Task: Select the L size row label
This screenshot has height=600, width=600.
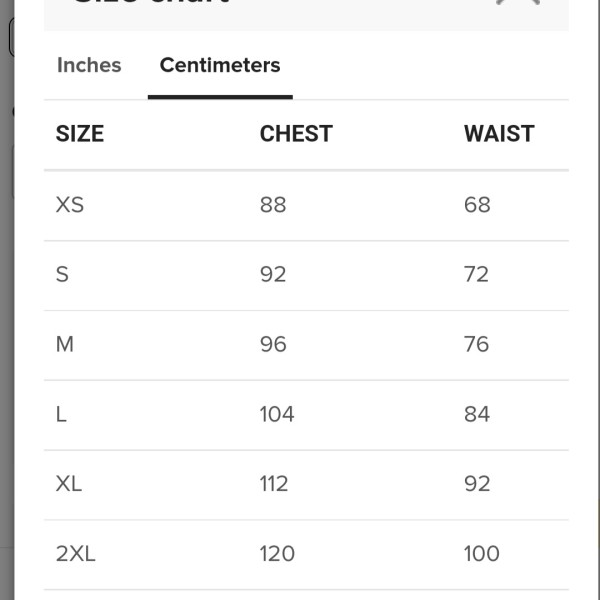Action: click(x=61, y=414)
